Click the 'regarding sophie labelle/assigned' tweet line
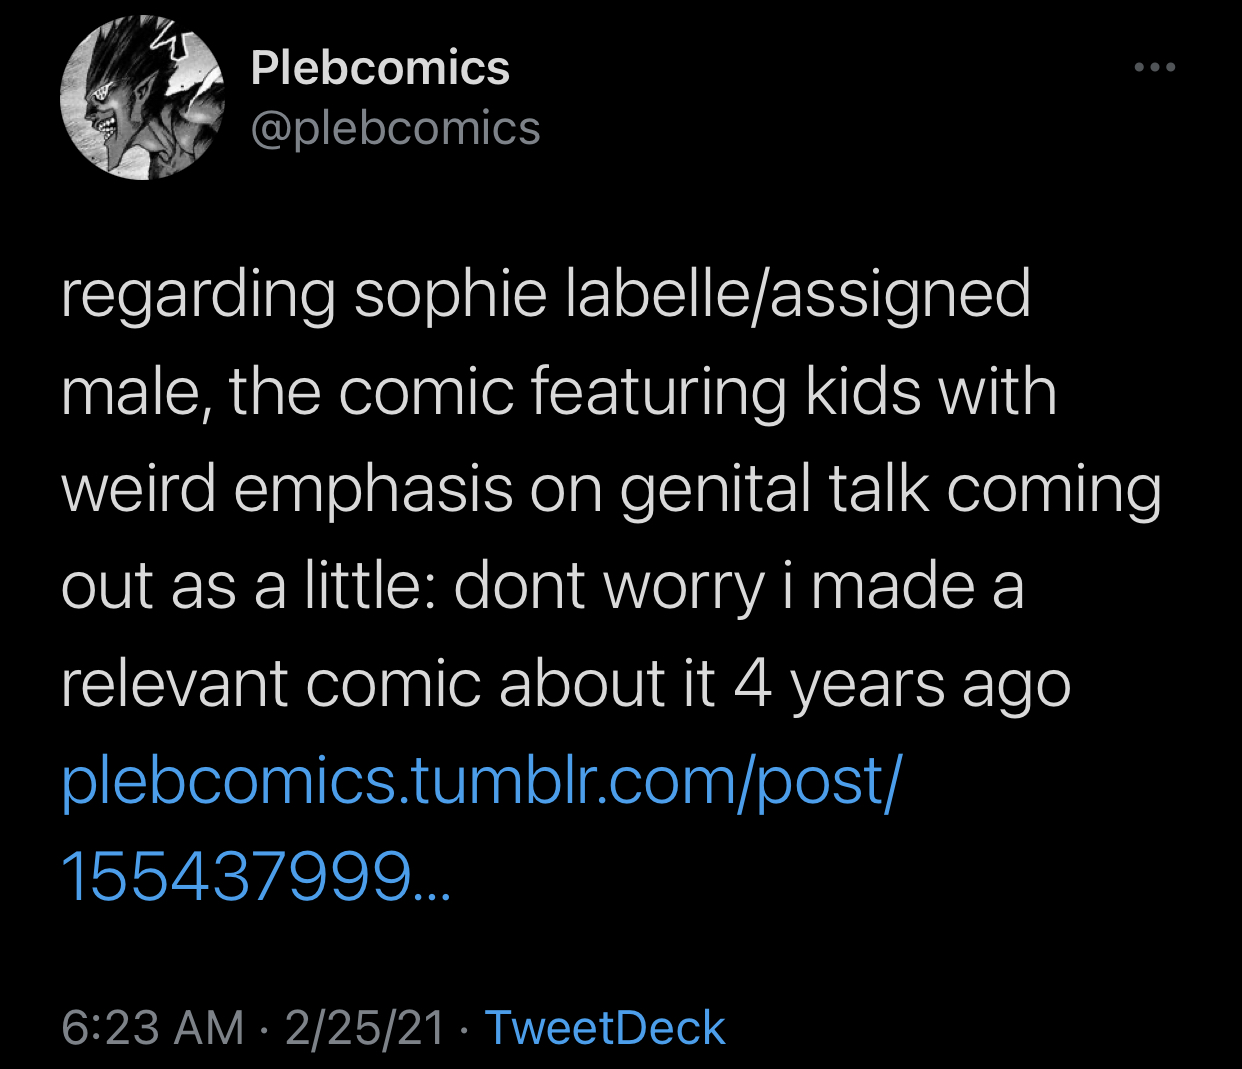The width and height of the screenshot is (1242, 1069). 546,295
